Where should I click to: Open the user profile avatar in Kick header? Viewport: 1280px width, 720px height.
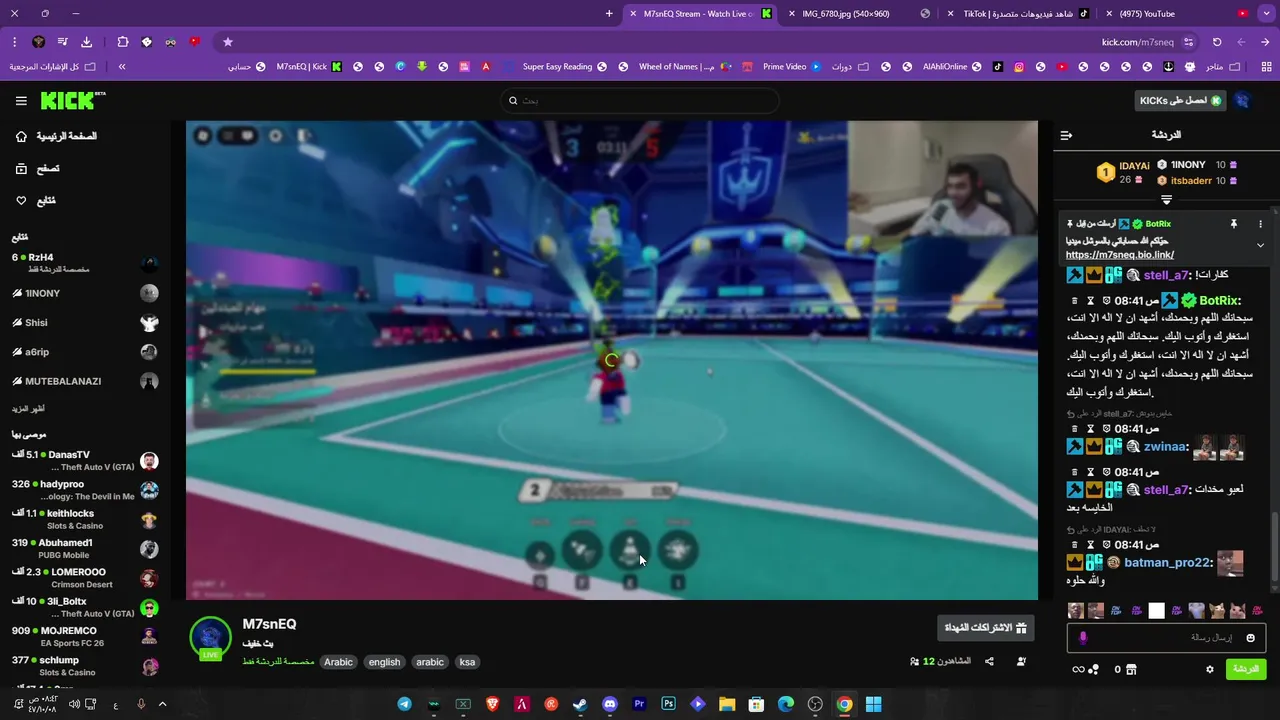tap(1242, 100)
